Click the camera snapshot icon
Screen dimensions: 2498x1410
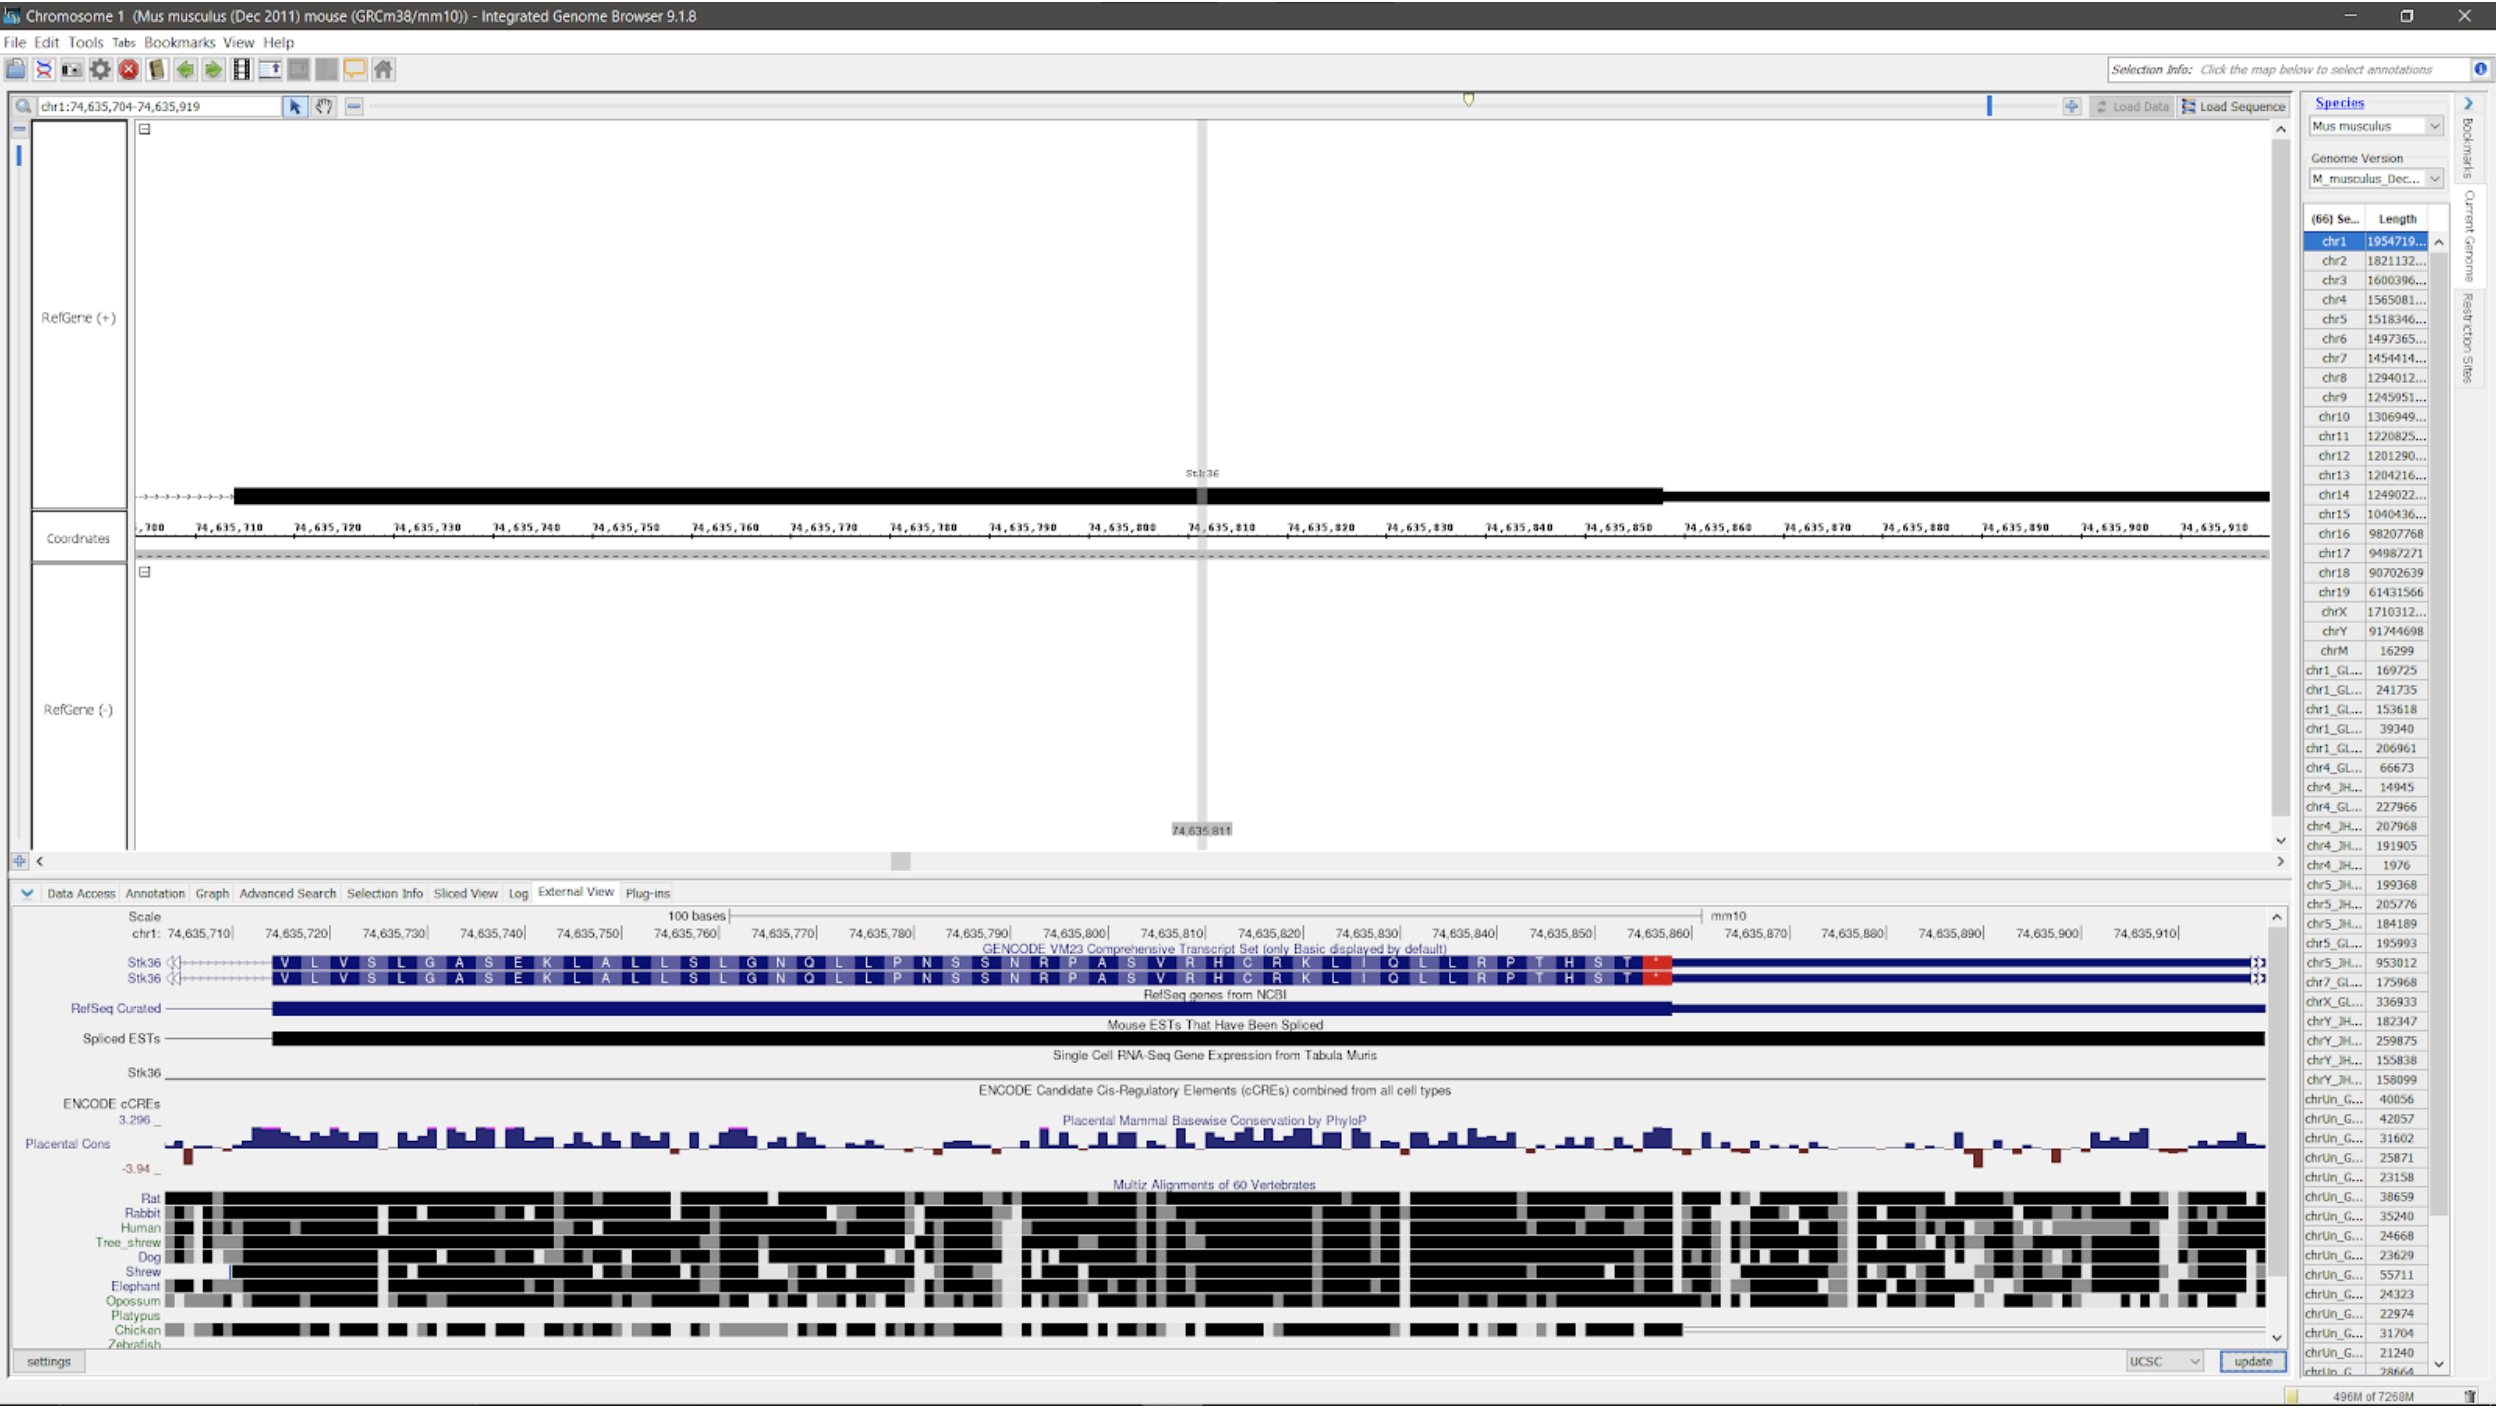pos(71,69)
